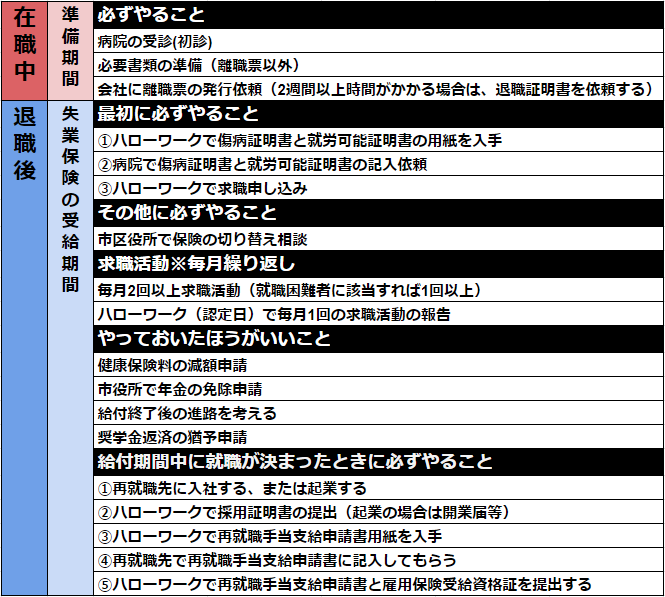Select the 会社に離職票の発行依頼 row
This screenshot has height=597, width=665.
pyautogui.click(x=378, y=89)
